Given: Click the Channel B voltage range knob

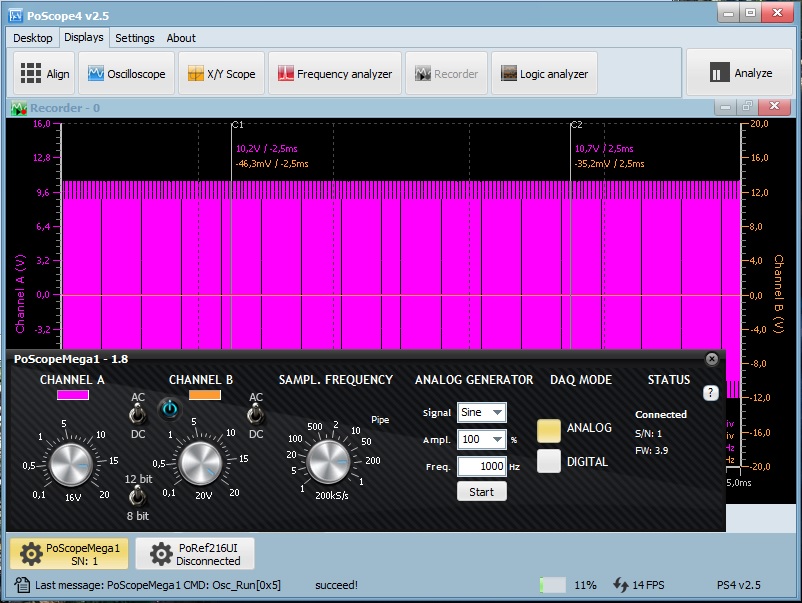Looking at the screenshot, I should click(x=200, y=463).
